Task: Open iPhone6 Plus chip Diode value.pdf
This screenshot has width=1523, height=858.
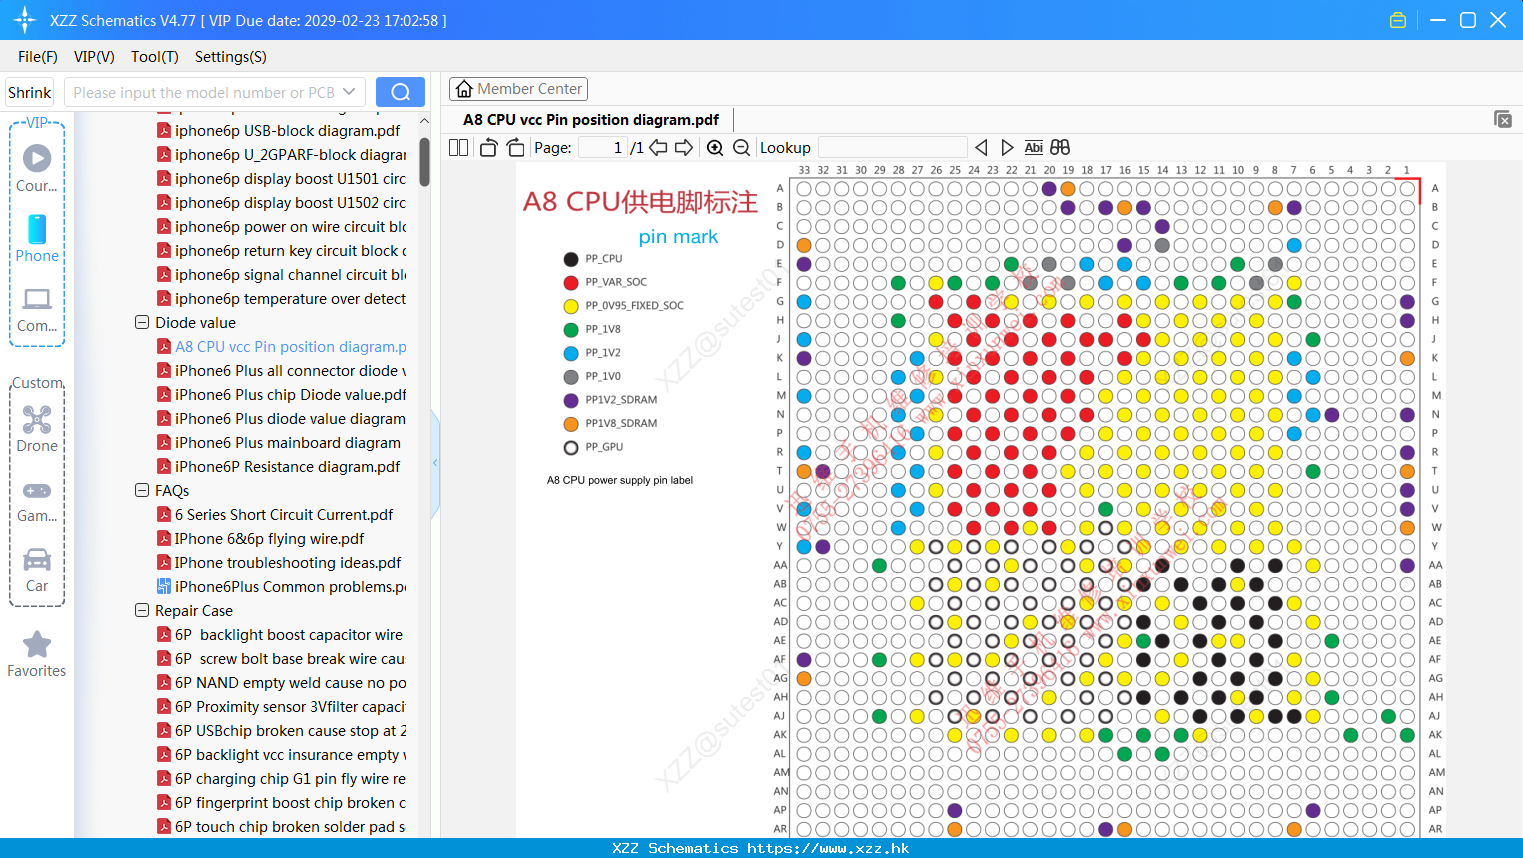Action: coord(290,394)
